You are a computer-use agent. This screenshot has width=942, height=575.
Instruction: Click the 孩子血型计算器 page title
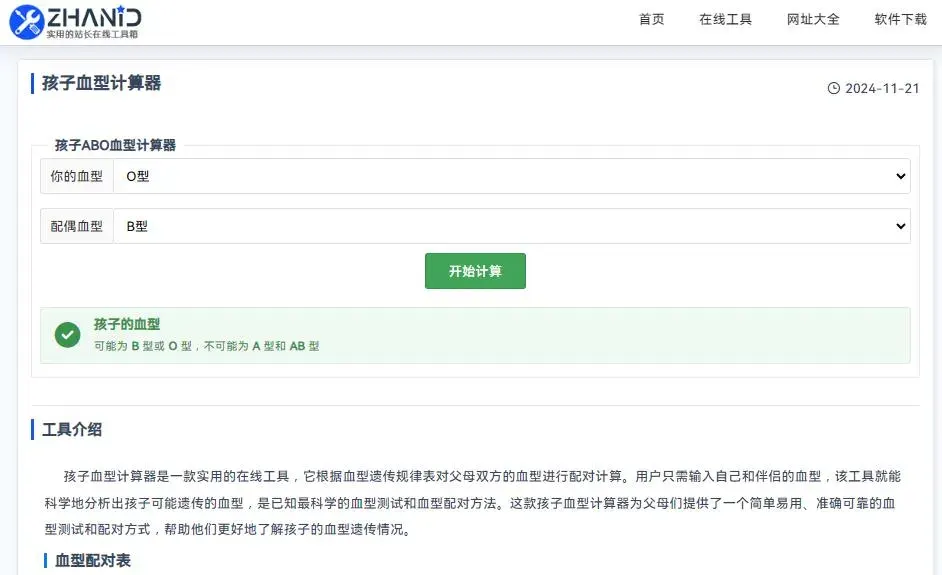tap(102, 83)
